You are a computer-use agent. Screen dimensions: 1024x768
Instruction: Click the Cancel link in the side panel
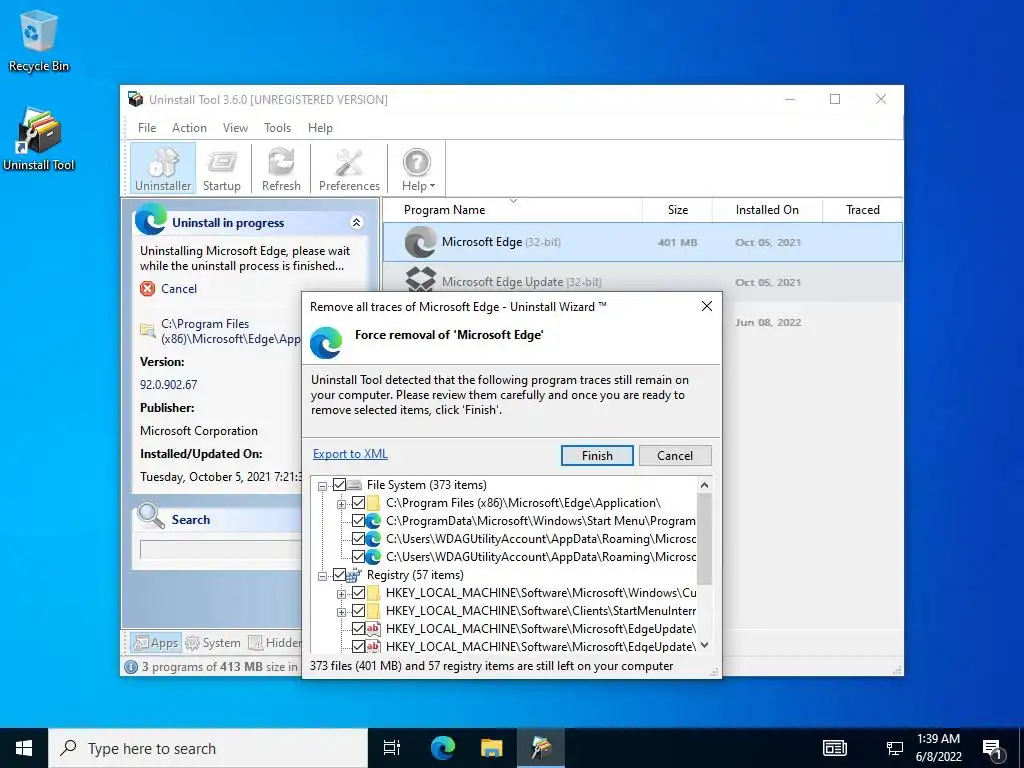178,289
